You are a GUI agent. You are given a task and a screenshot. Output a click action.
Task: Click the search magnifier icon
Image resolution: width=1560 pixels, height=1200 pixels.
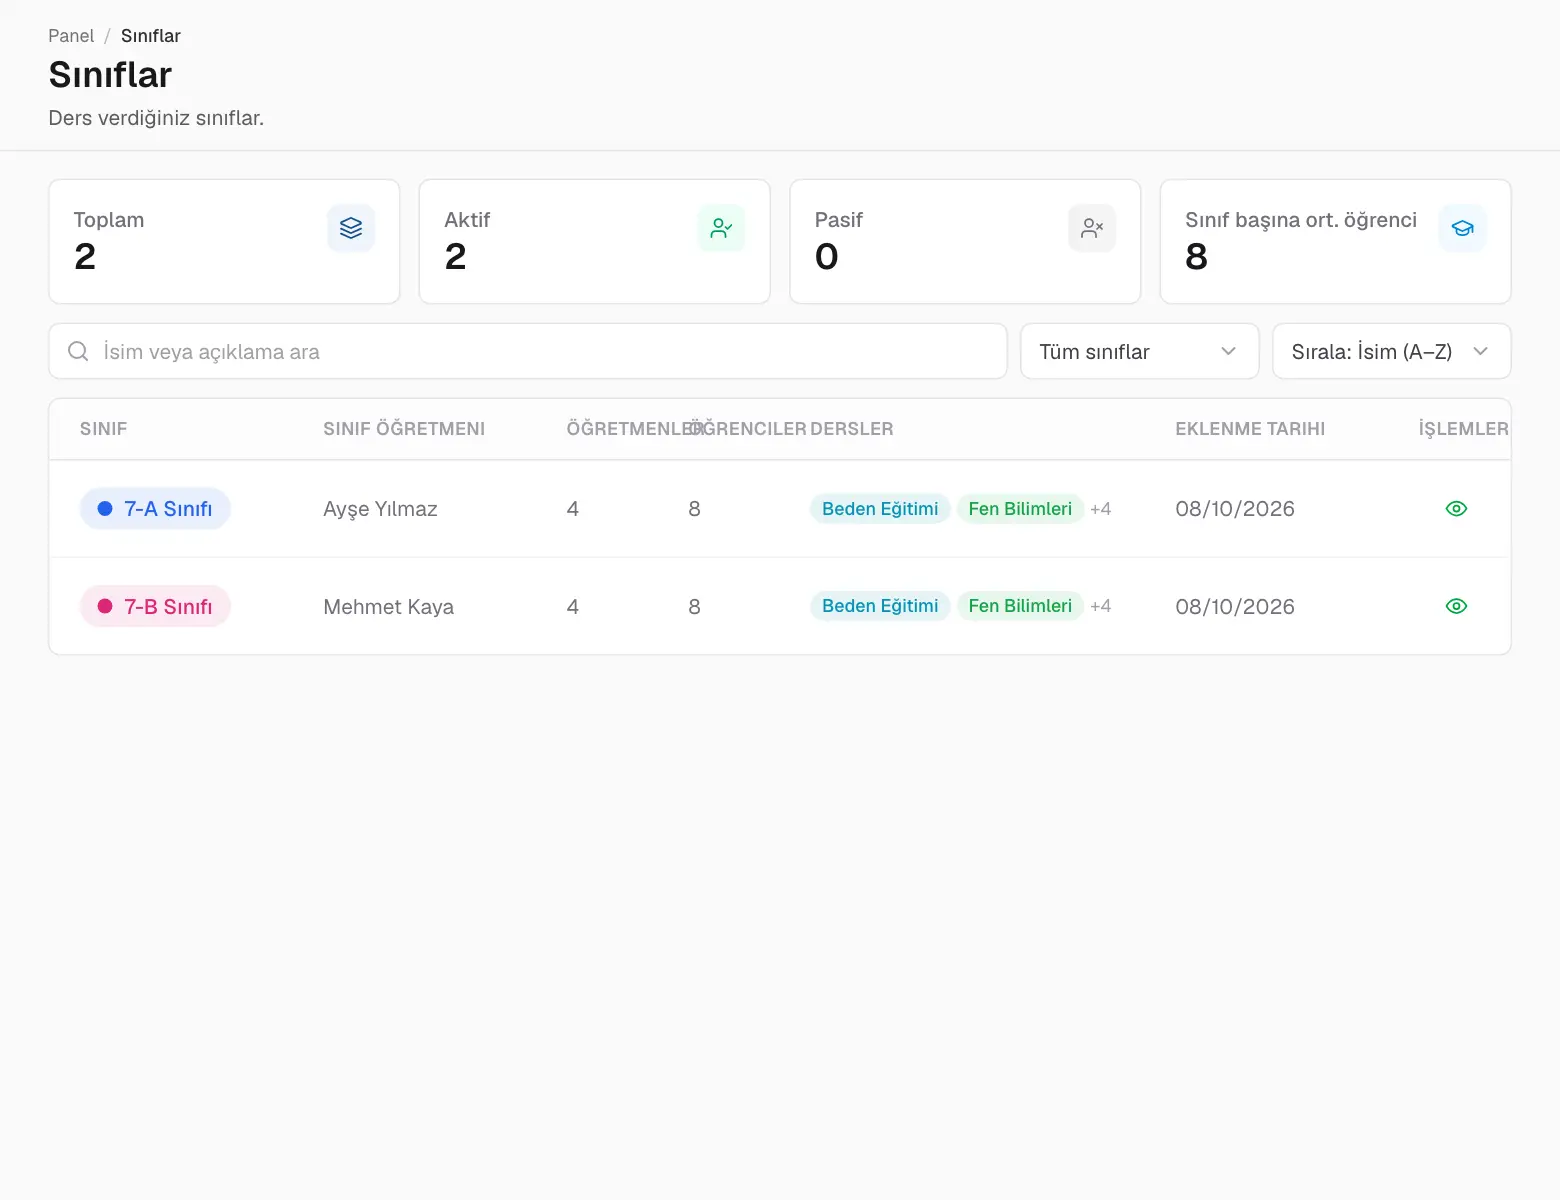tap(78, 351)
